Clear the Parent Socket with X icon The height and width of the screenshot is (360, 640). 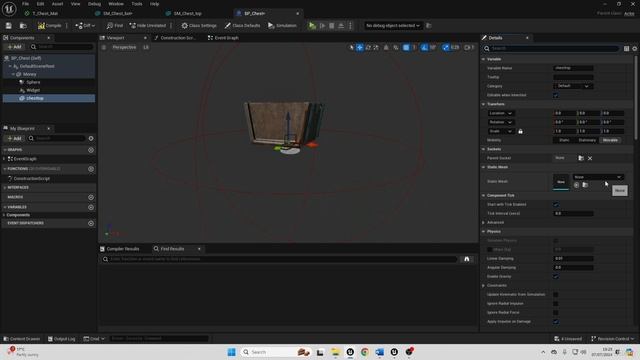[x=590, y=158]
